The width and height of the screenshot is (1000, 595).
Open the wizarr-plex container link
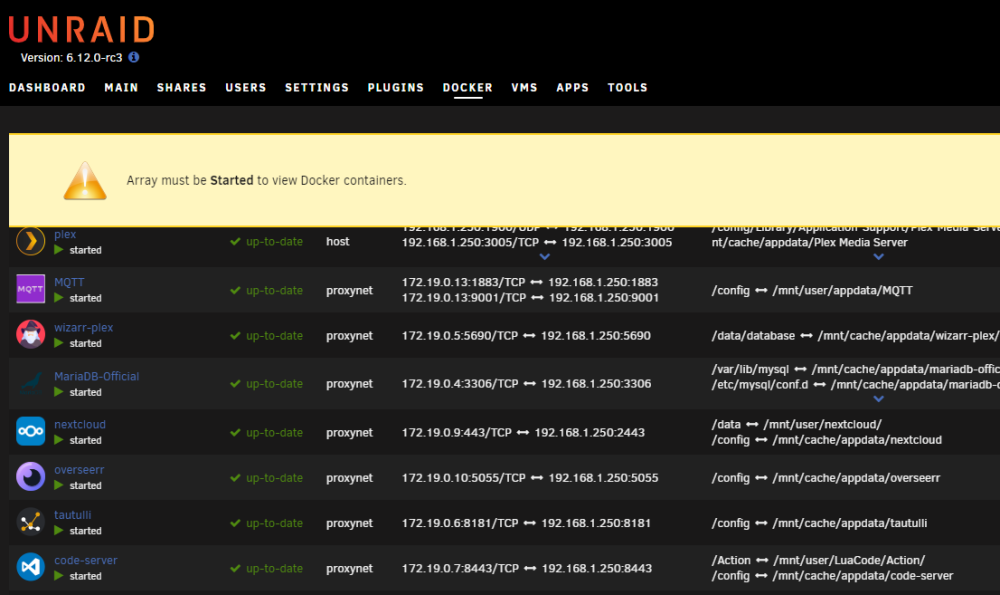tap(84, 327)
